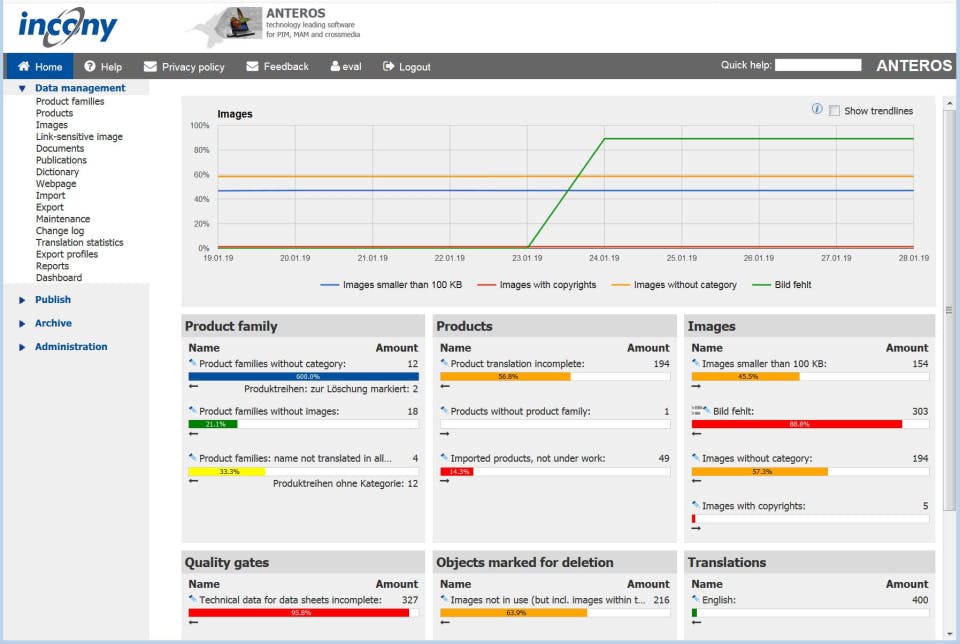Click the Home icon in navigation bar
The image size is (960, 644).
[24, 66]
